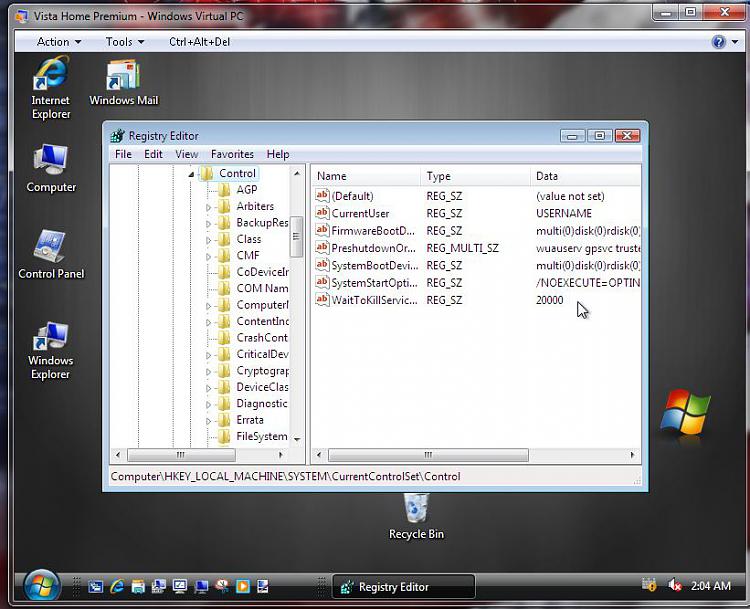Expand the CMF key
The height and width of the screenshot is (609, 750).
coord(209,256)
